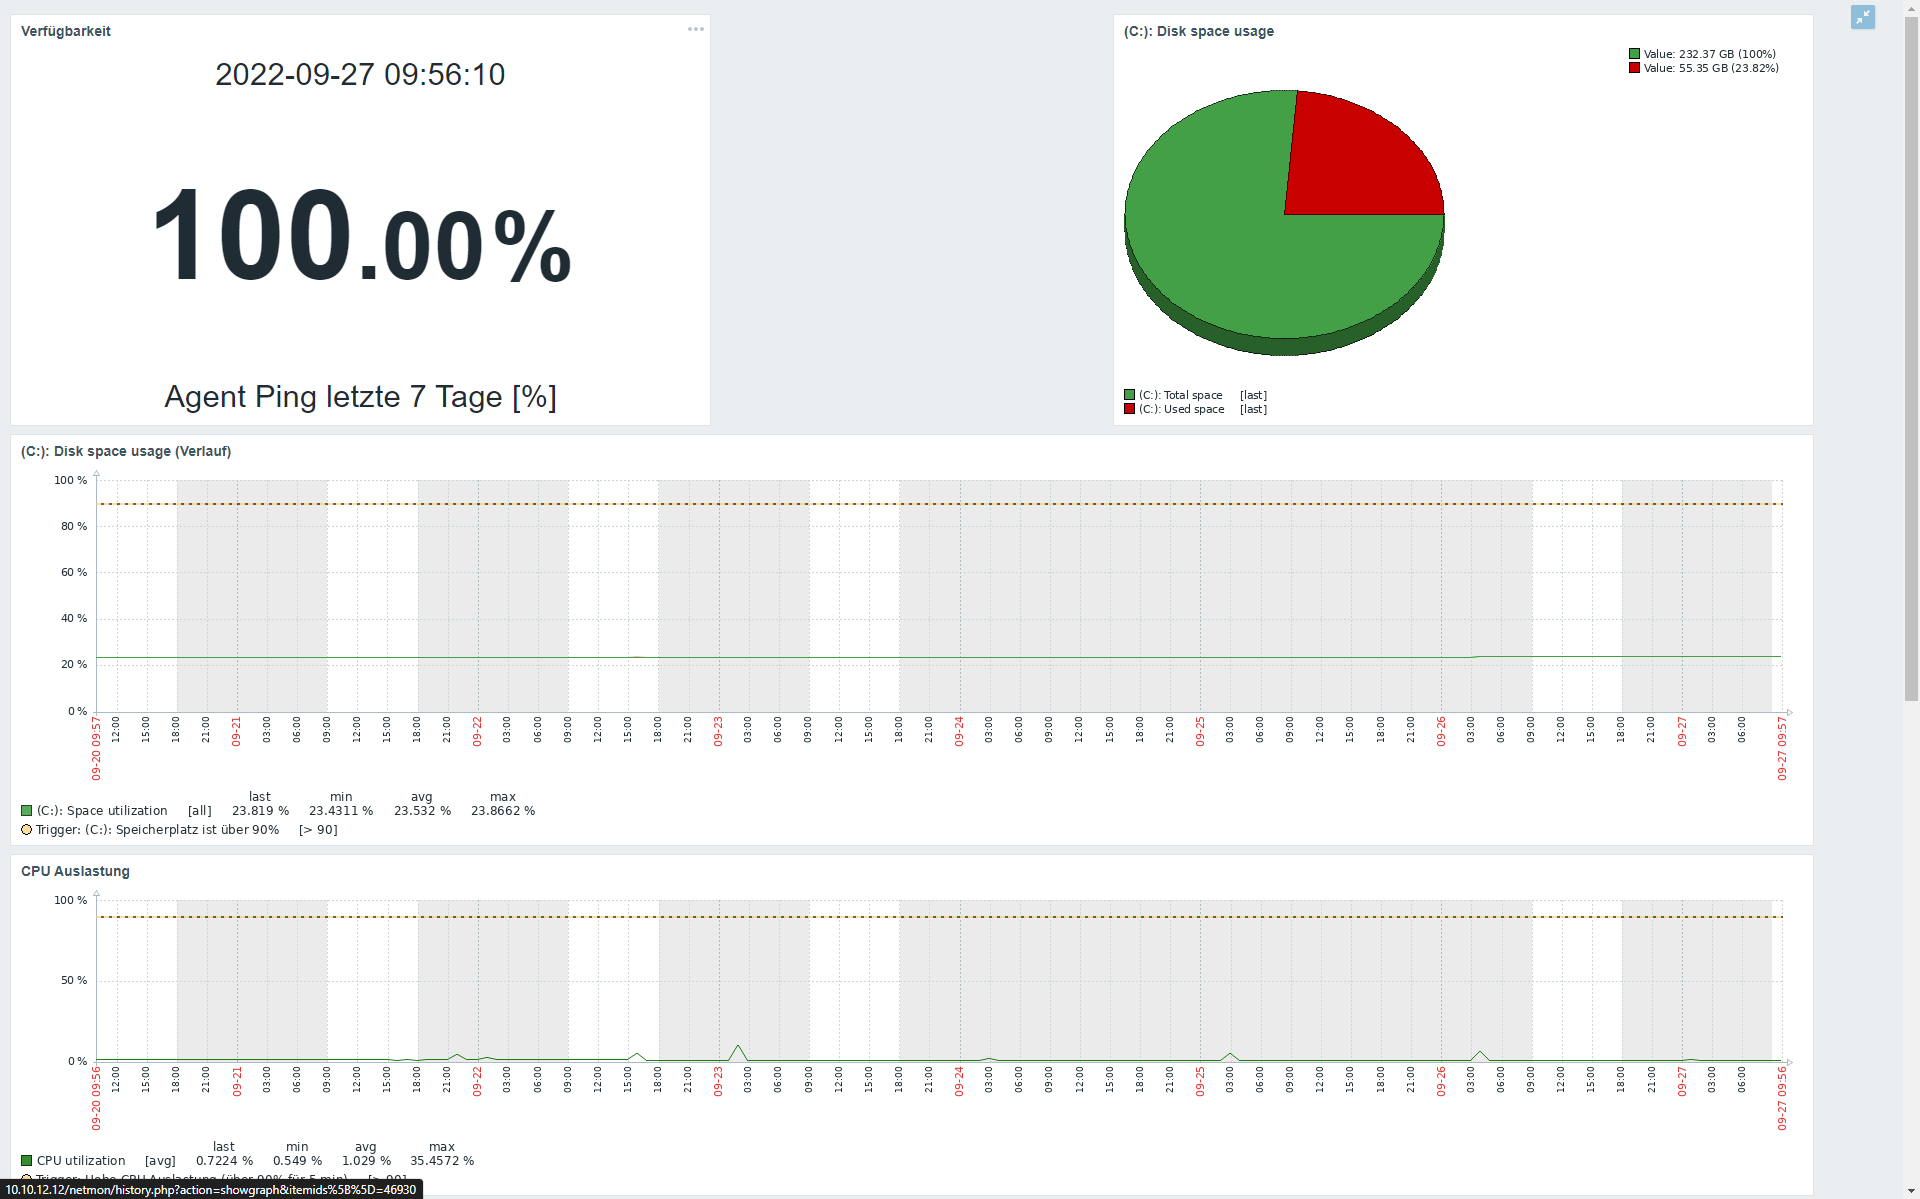The width and height of the screenshot is (1920, 1199).
Task: Click the scrollbar up arrow
Action: [1911, 7]
